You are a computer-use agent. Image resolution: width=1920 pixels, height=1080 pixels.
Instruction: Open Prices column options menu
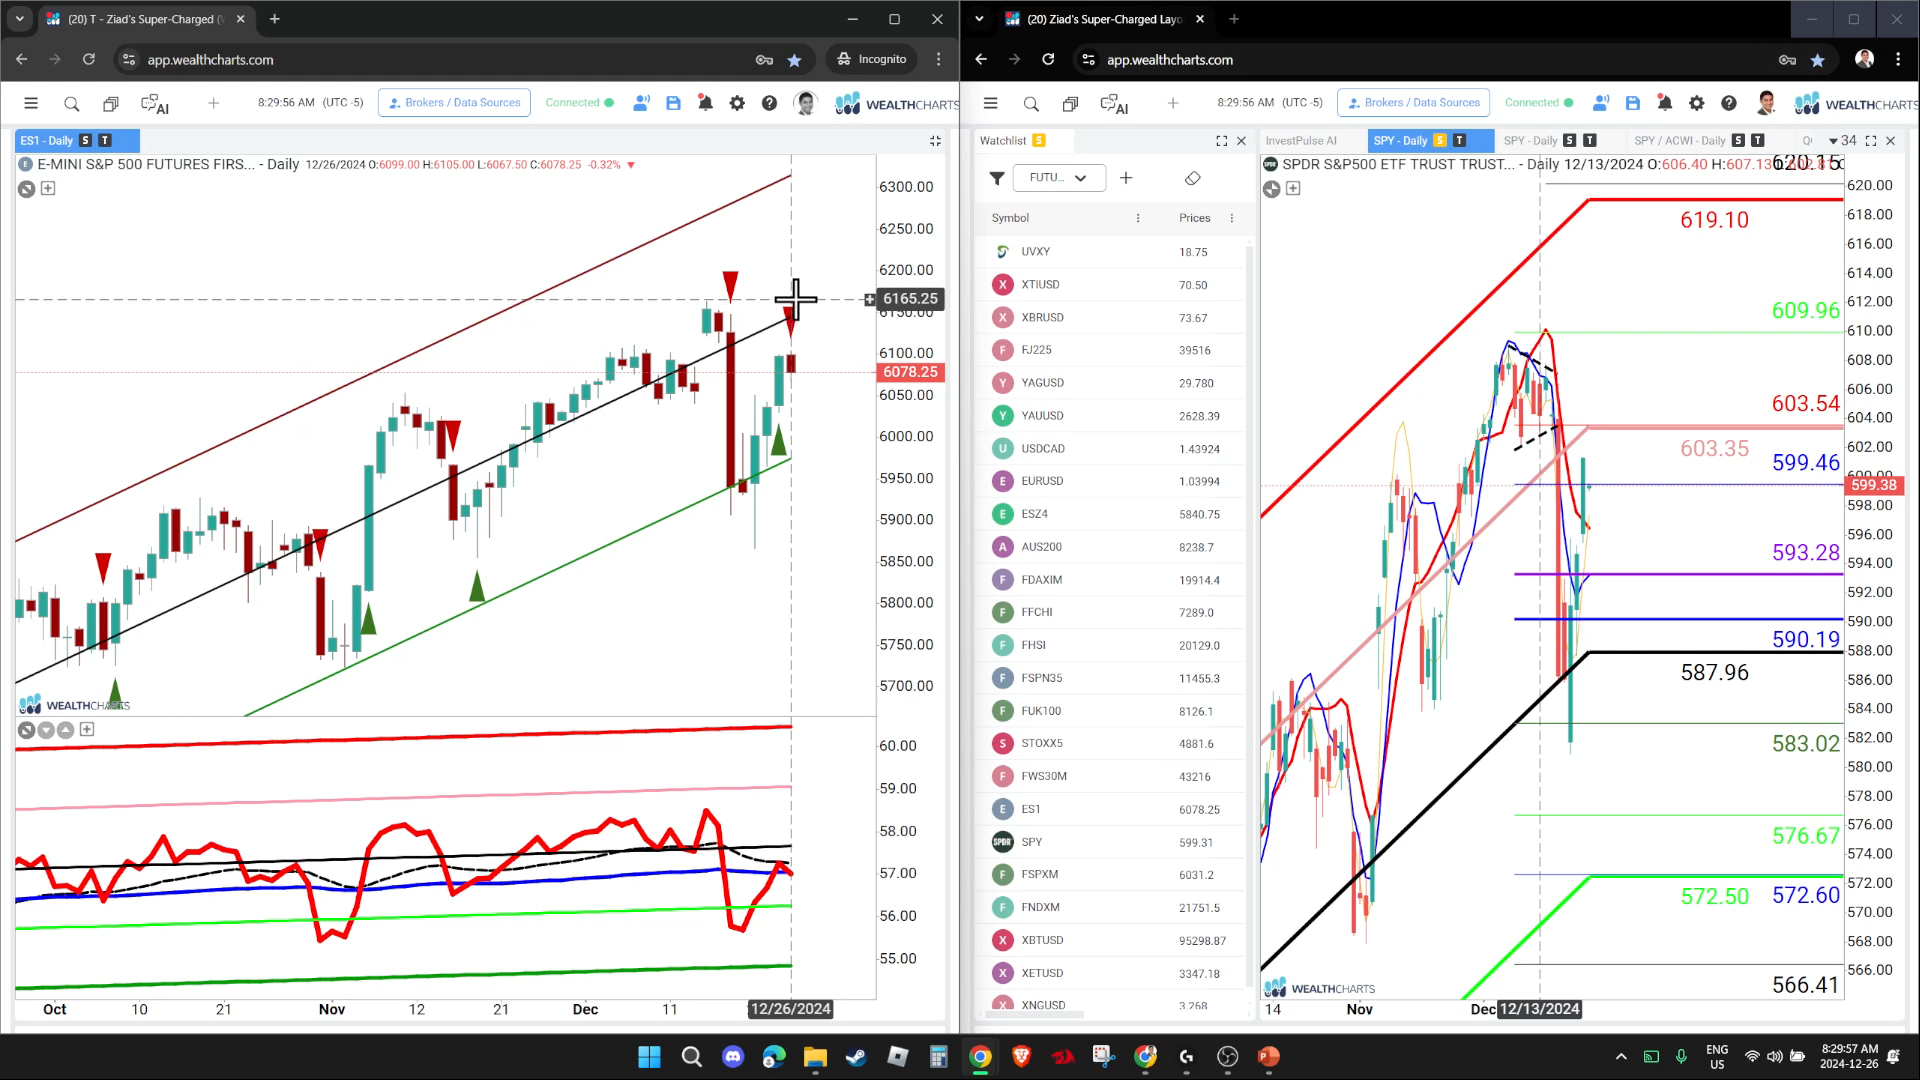(1231, 218)
